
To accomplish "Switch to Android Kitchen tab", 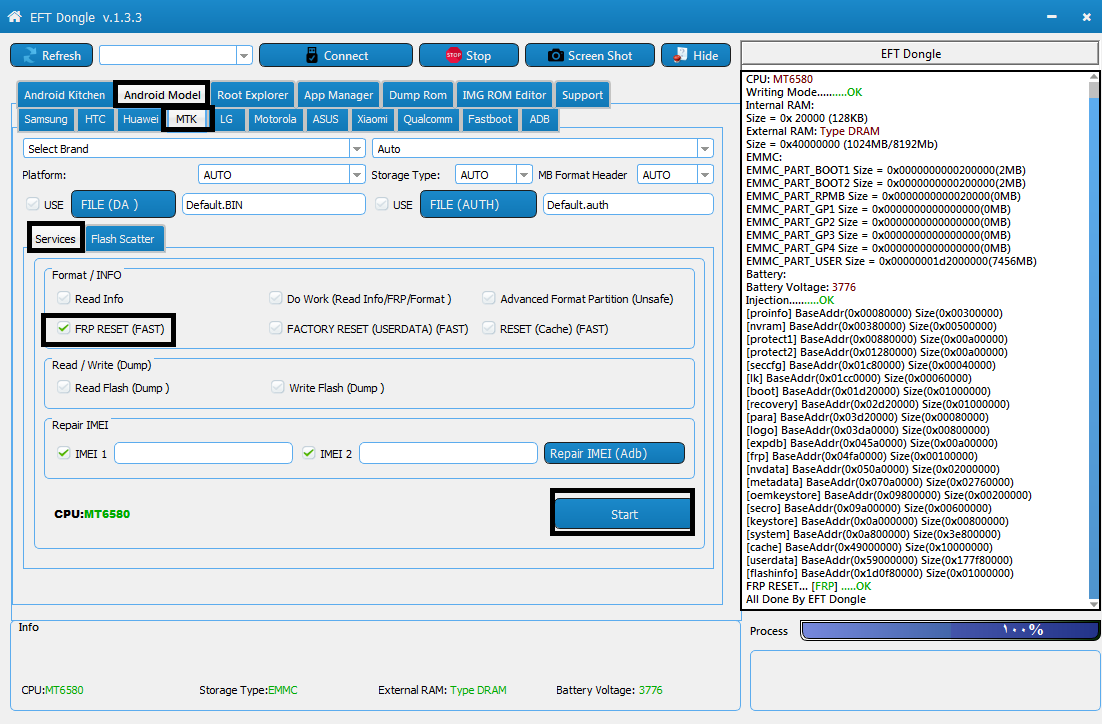I will click(65, 95).
